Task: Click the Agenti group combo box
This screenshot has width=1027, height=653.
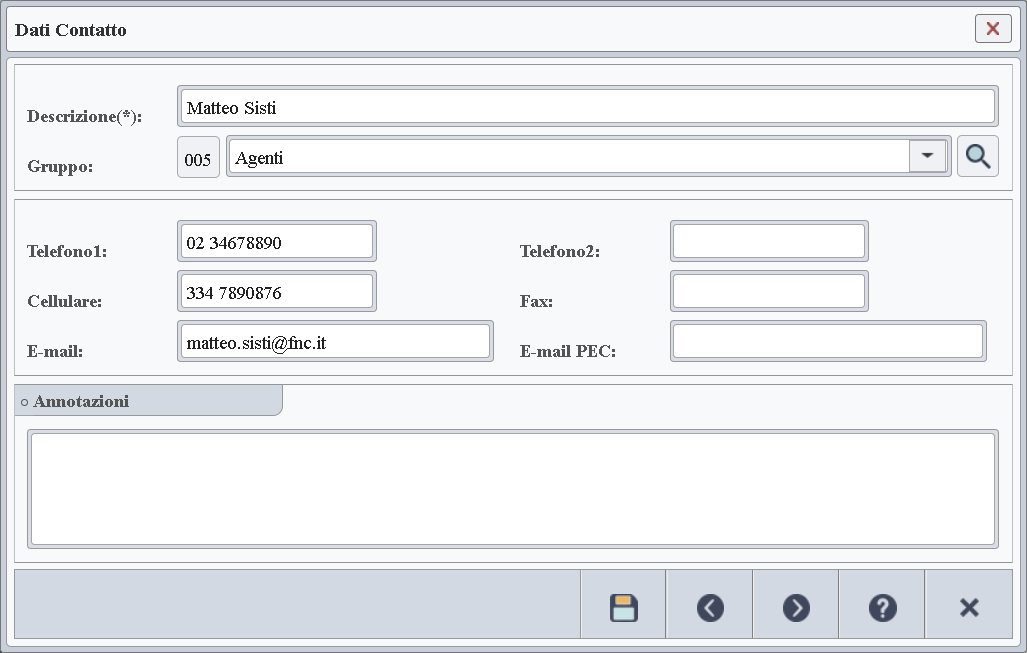Action: [568, 157]
